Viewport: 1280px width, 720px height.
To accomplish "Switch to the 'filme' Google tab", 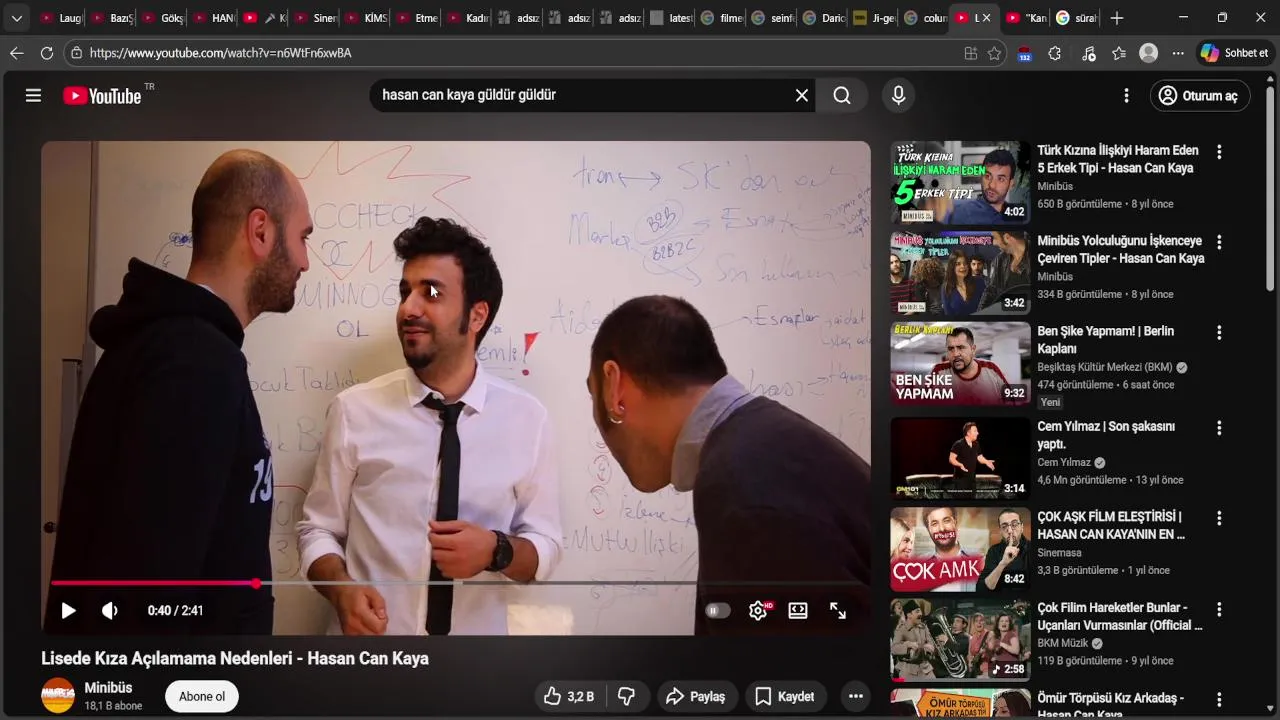I will [x=723, y=18].
